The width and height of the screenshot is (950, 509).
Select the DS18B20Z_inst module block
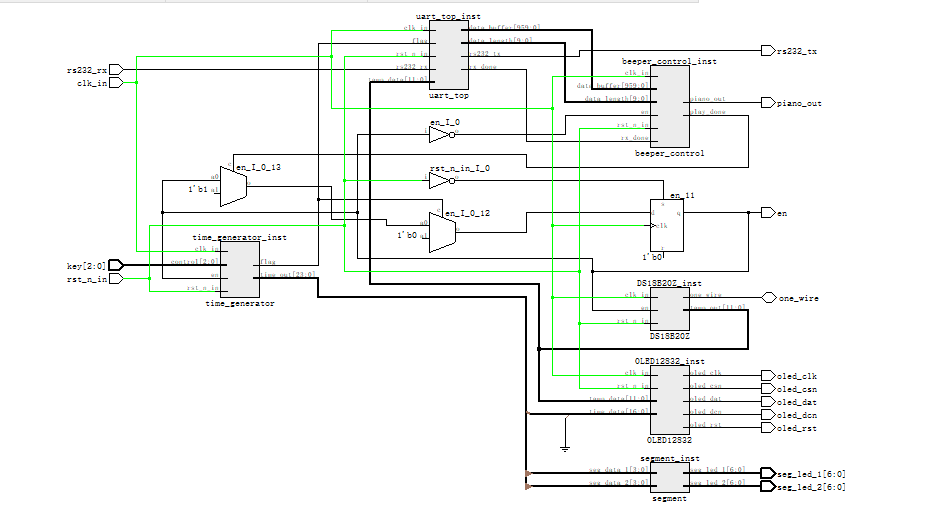(669, 308)
